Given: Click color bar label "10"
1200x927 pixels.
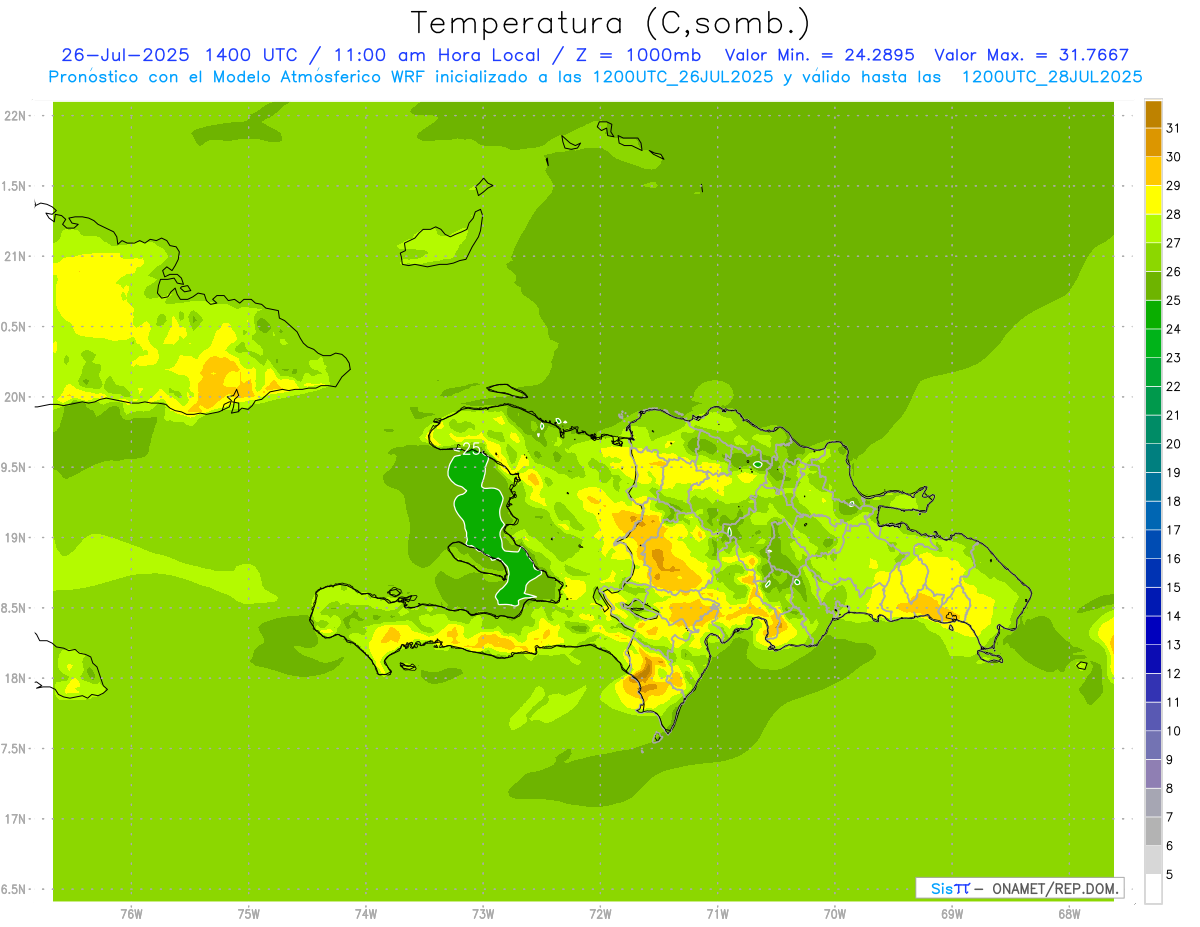Looking at the screenshot, I should coord(1174,731).
